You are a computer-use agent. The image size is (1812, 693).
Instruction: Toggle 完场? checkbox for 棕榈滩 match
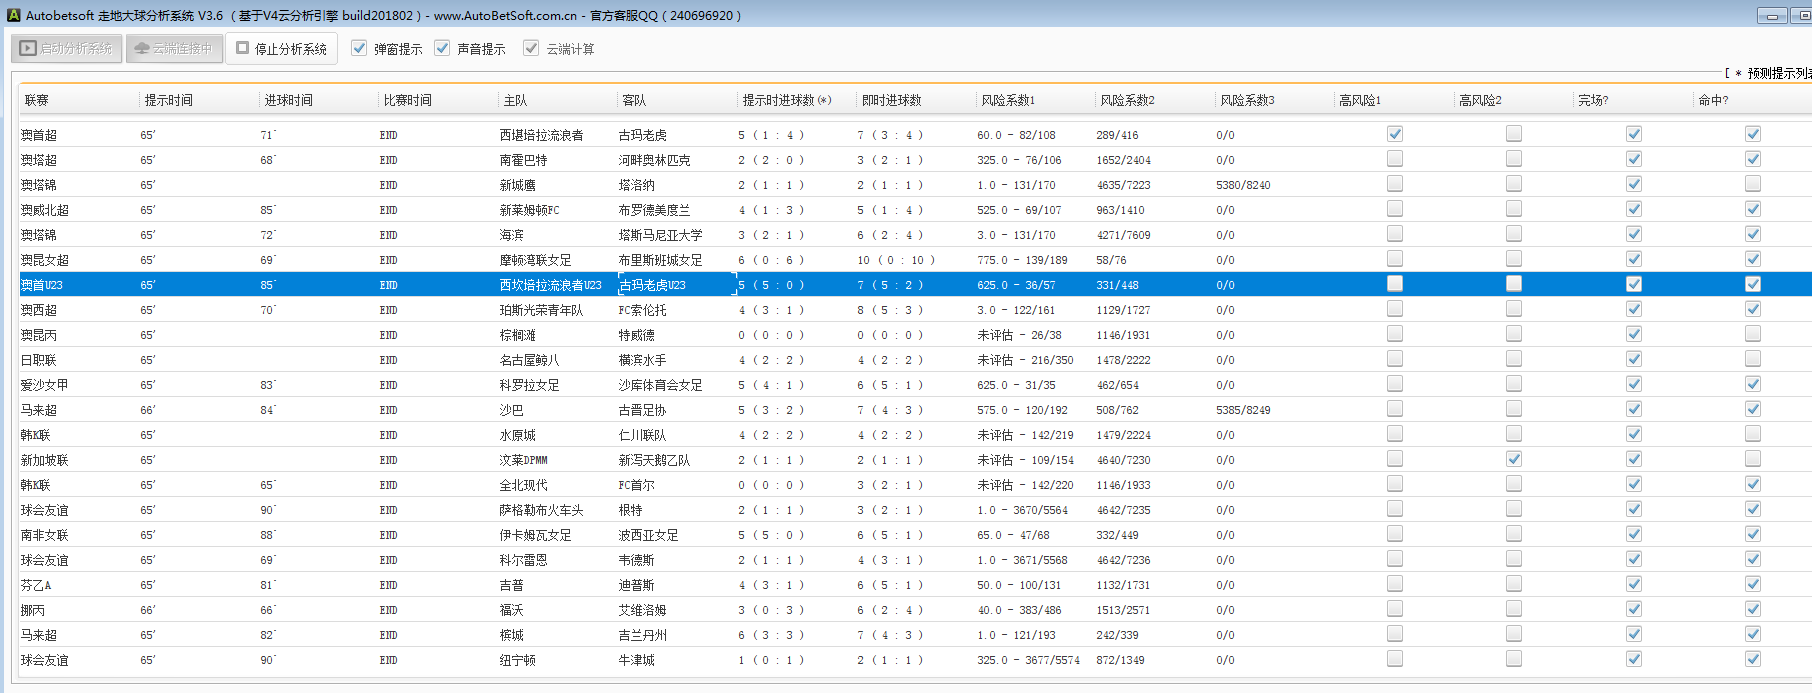pos(1634,334)
